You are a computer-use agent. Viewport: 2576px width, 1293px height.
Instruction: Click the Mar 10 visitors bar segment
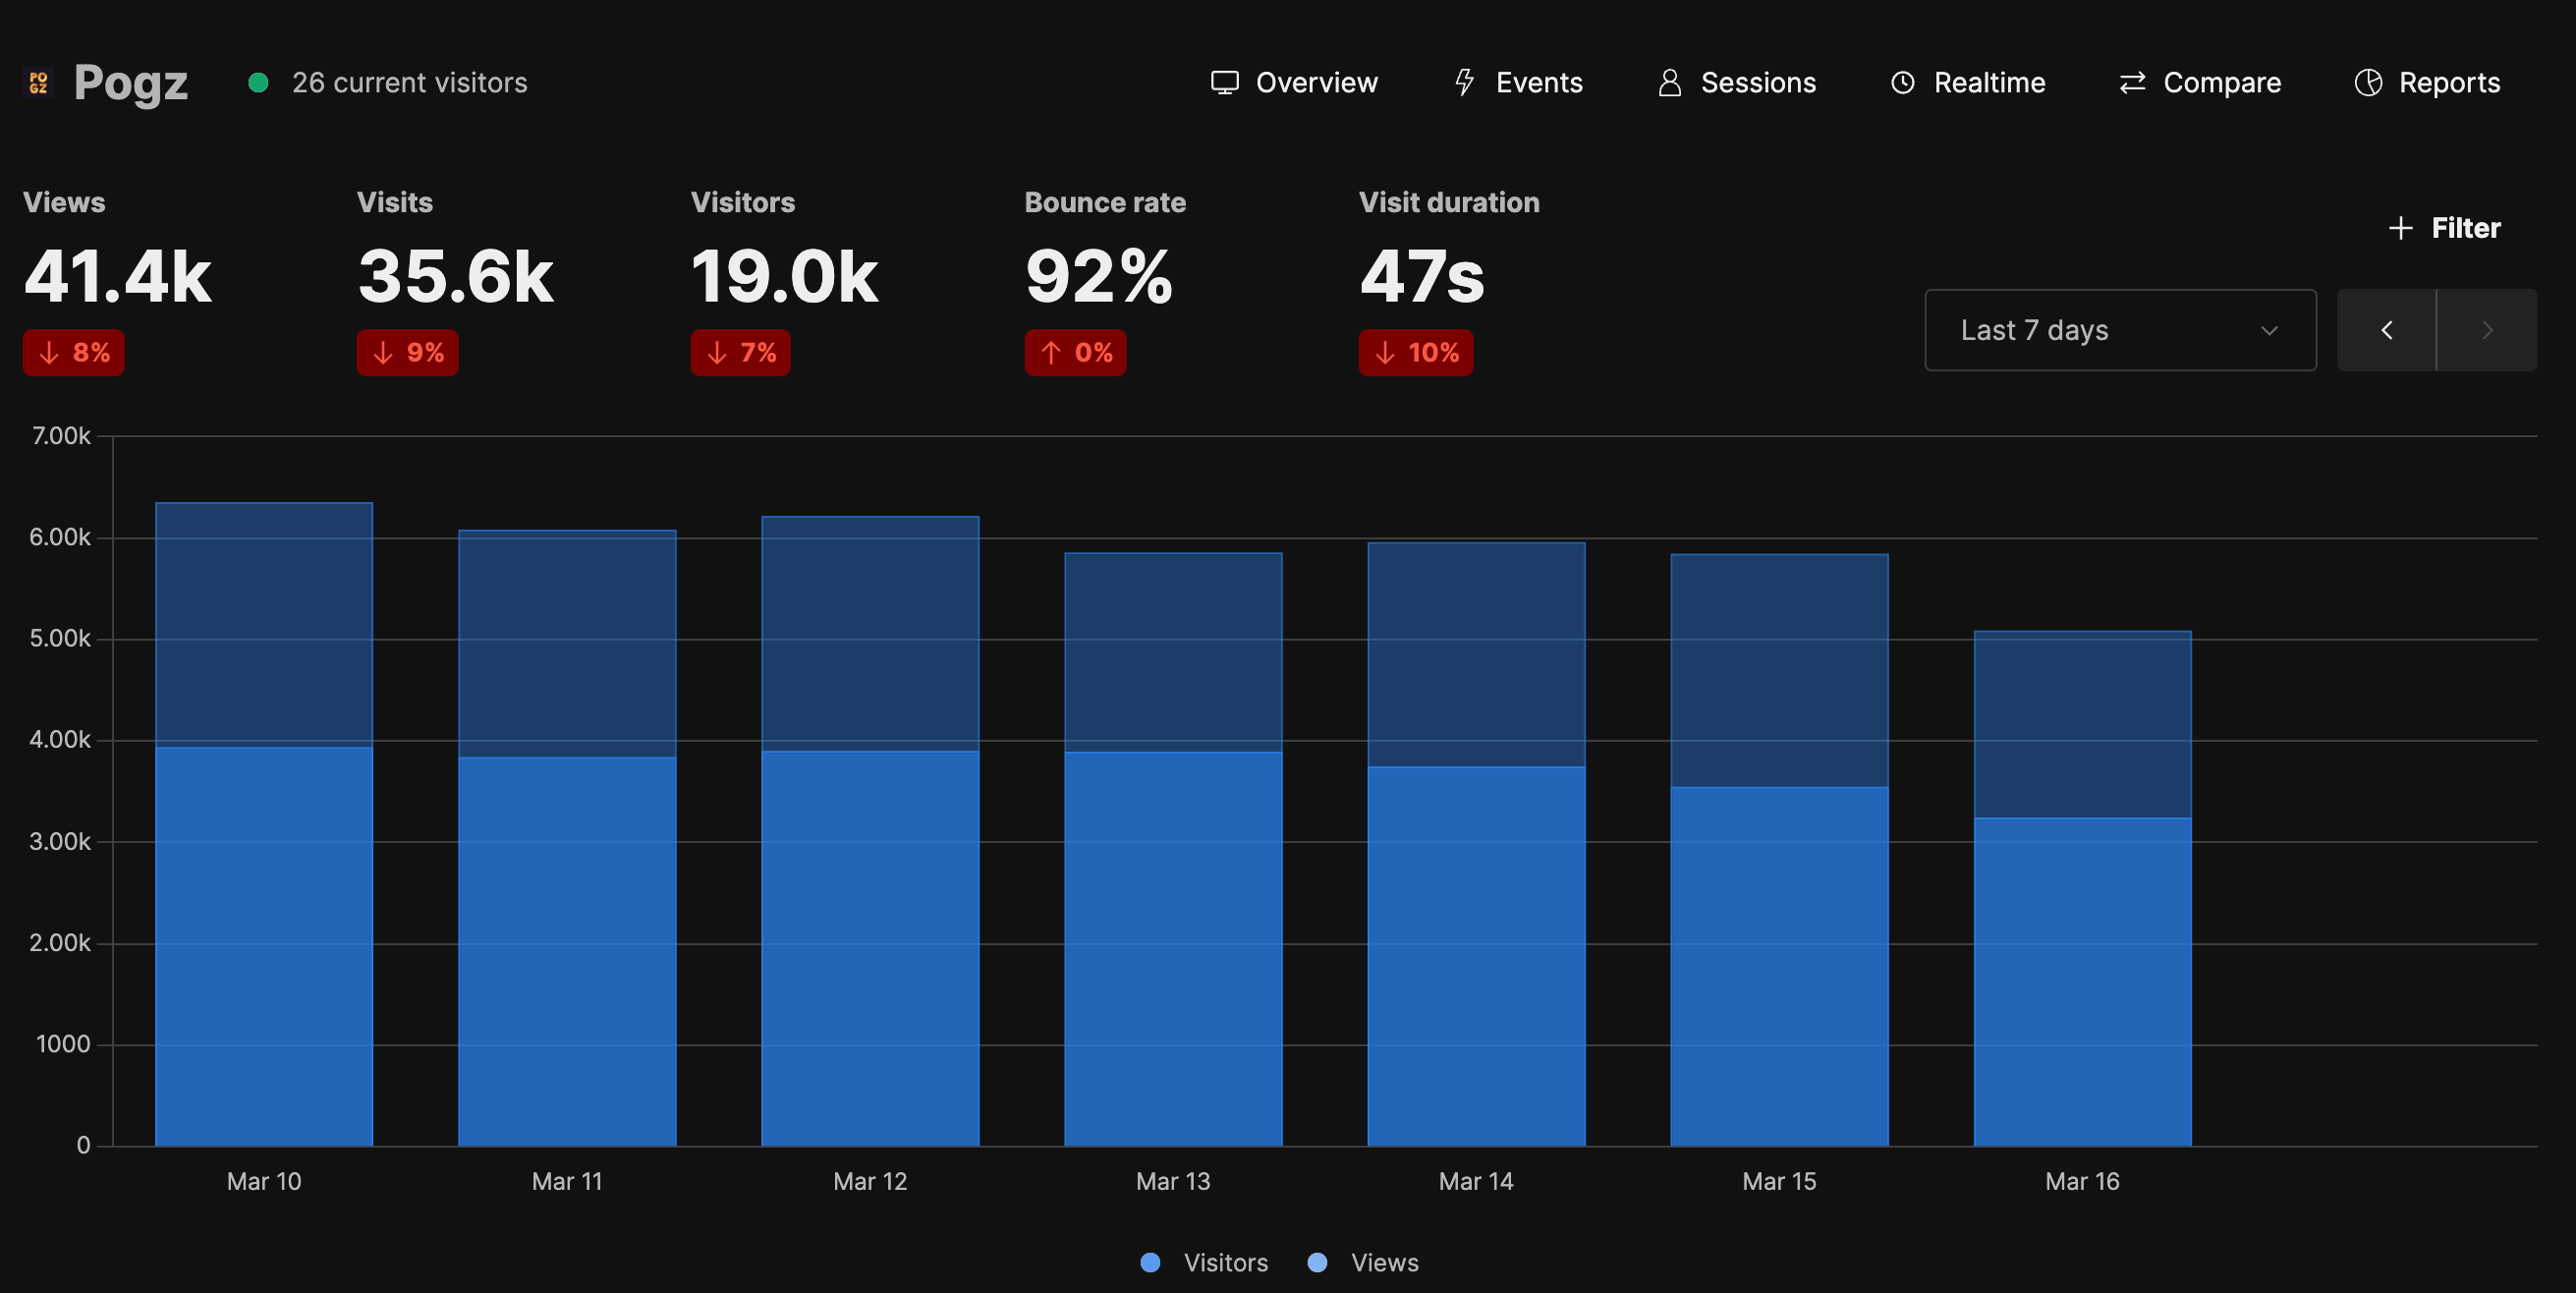pos(264,945)
